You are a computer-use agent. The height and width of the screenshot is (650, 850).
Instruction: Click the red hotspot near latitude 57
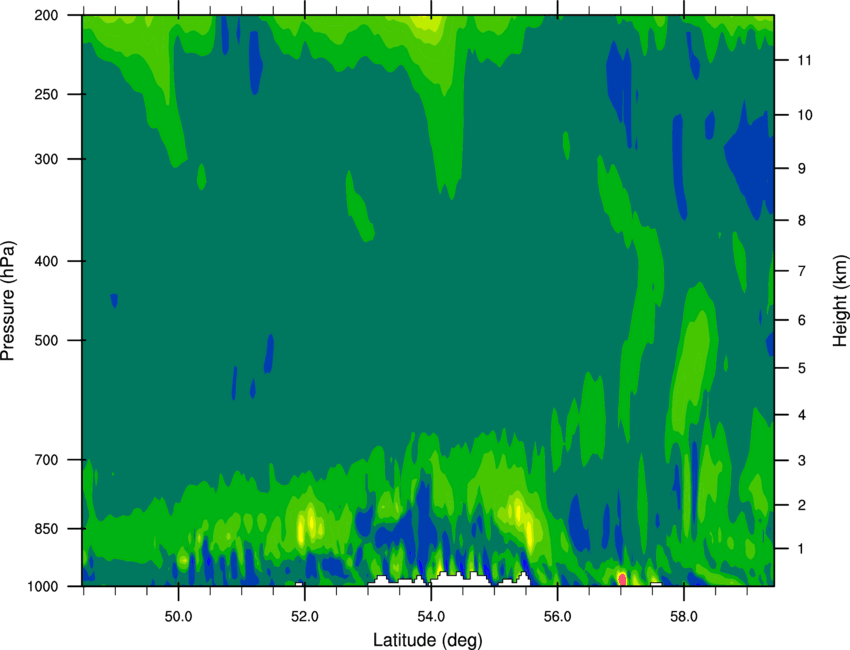622,579
